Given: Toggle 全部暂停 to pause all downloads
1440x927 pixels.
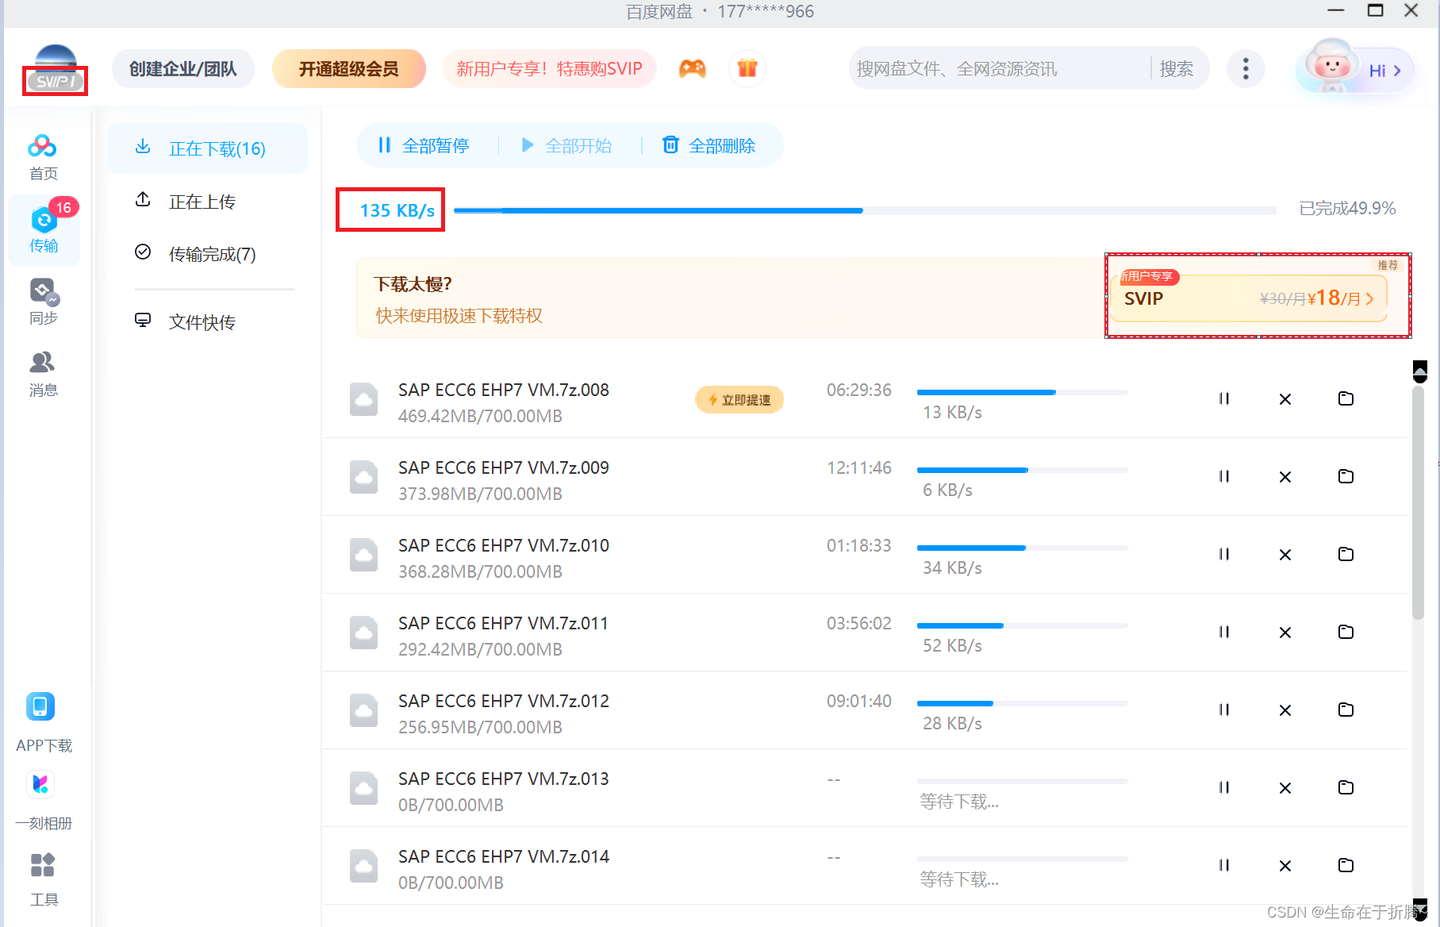Looking at the screenshot, I should pos(423,145).
